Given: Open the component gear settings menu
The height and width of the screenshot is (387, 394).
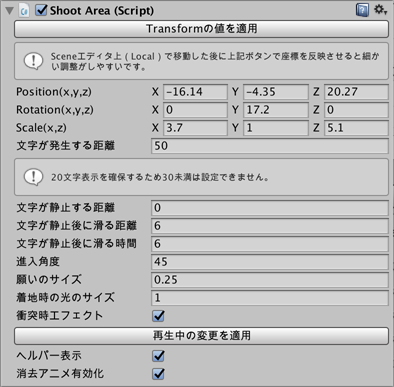Looking at the screenshot, I should pyautogui.click(x=380, y=10).
